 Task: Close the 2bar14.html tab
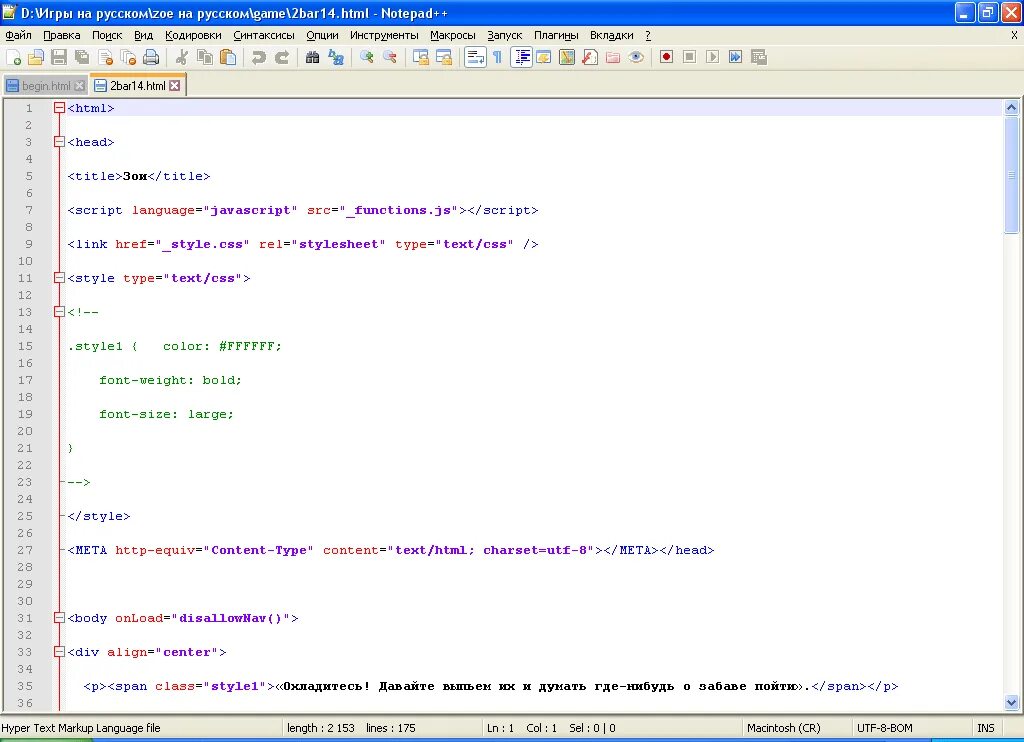click(175, 86)
